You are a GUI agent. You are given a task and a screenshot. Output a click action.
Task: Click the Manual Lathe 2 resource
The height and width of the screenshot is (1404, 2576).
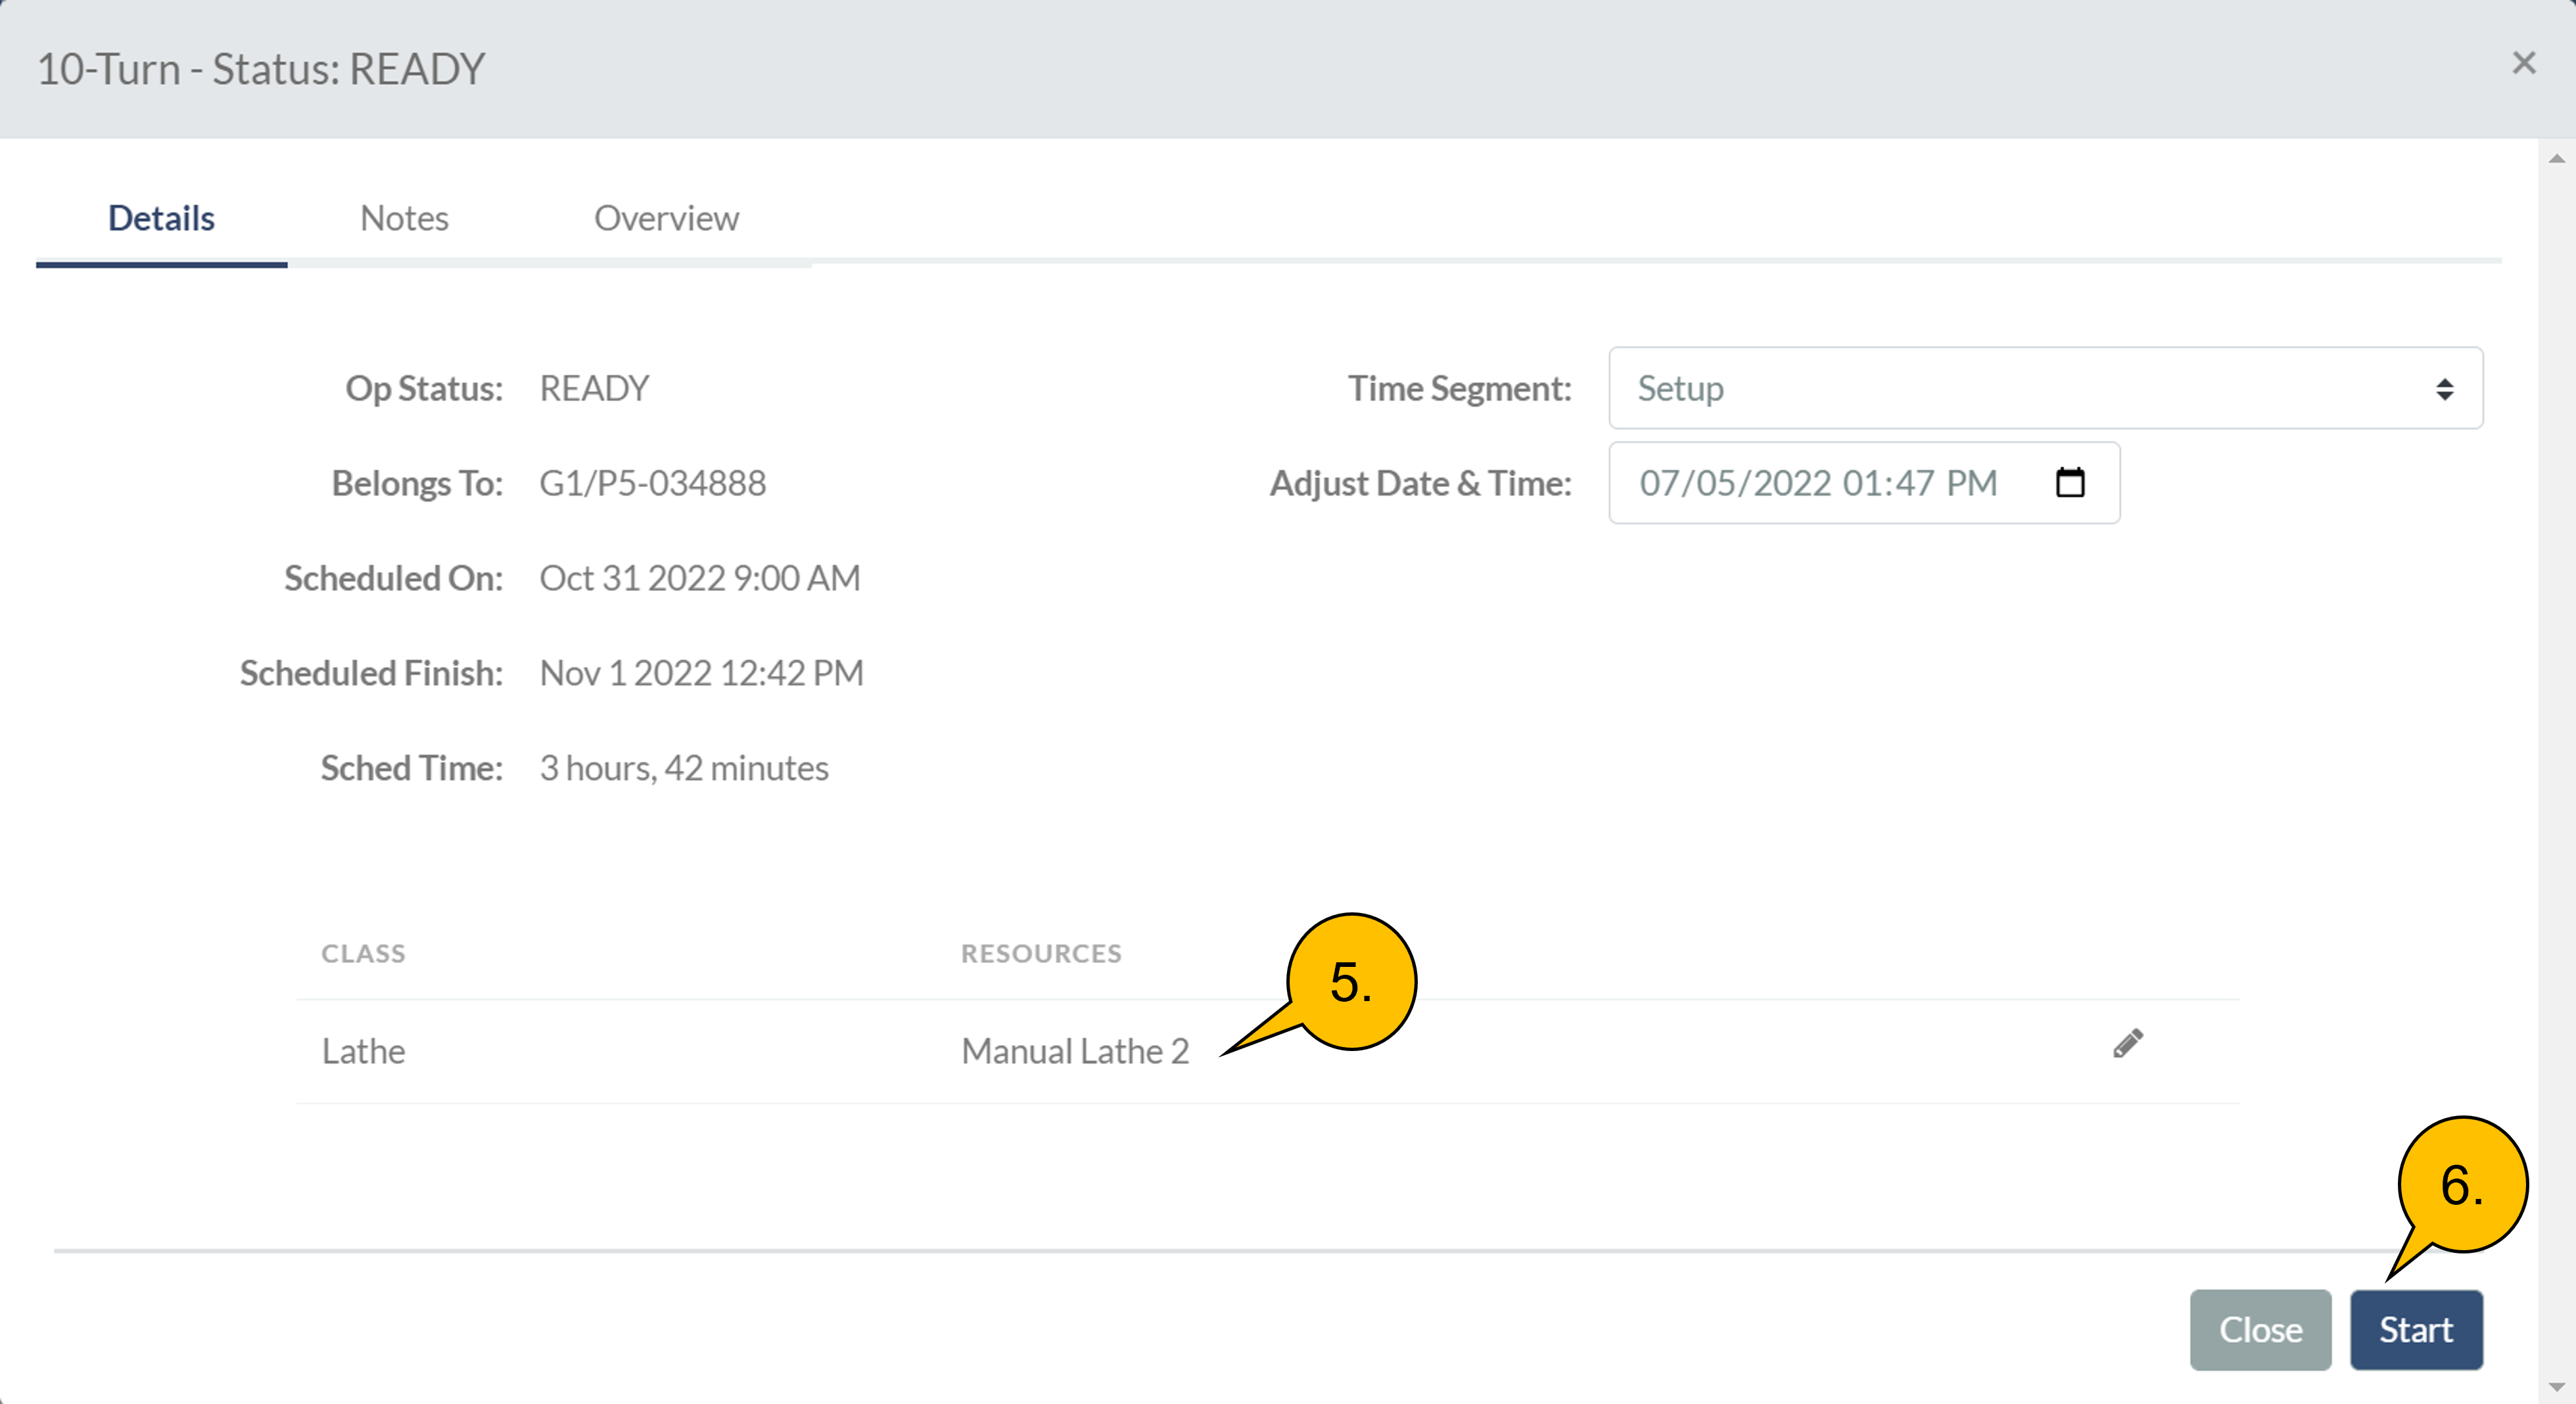(1075, 1051)
